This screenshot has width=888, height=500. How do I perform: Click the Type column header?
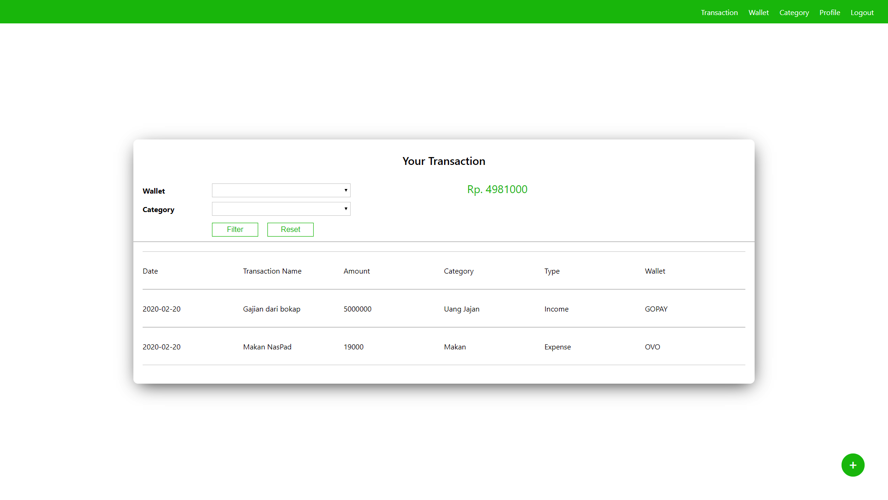(552, 271)
